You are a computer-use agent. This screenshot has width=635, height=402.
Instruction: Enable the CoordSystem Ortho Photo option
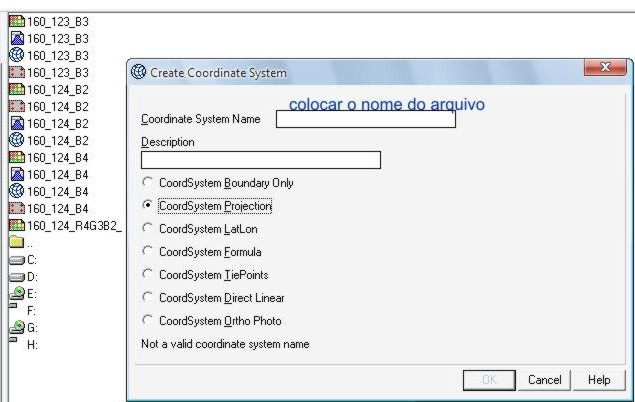tap(149, 321)
